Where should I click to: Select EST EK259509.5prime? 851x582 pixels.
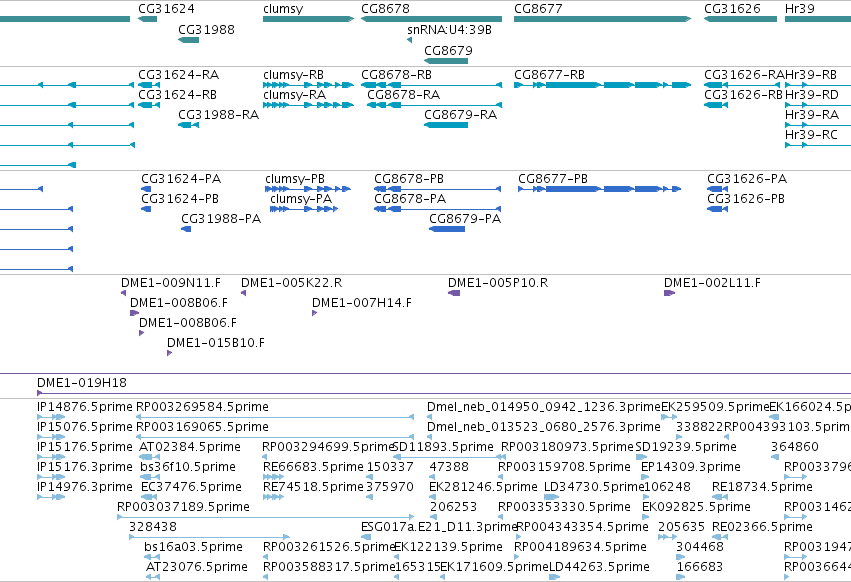(669, 417)
